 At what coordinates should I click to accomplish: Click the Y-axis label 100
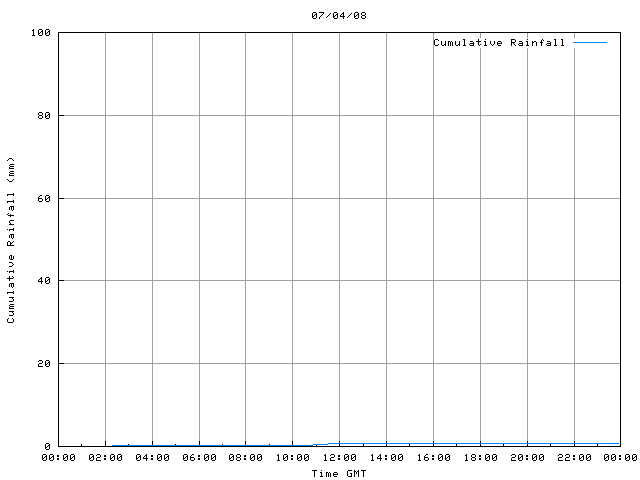41,33
